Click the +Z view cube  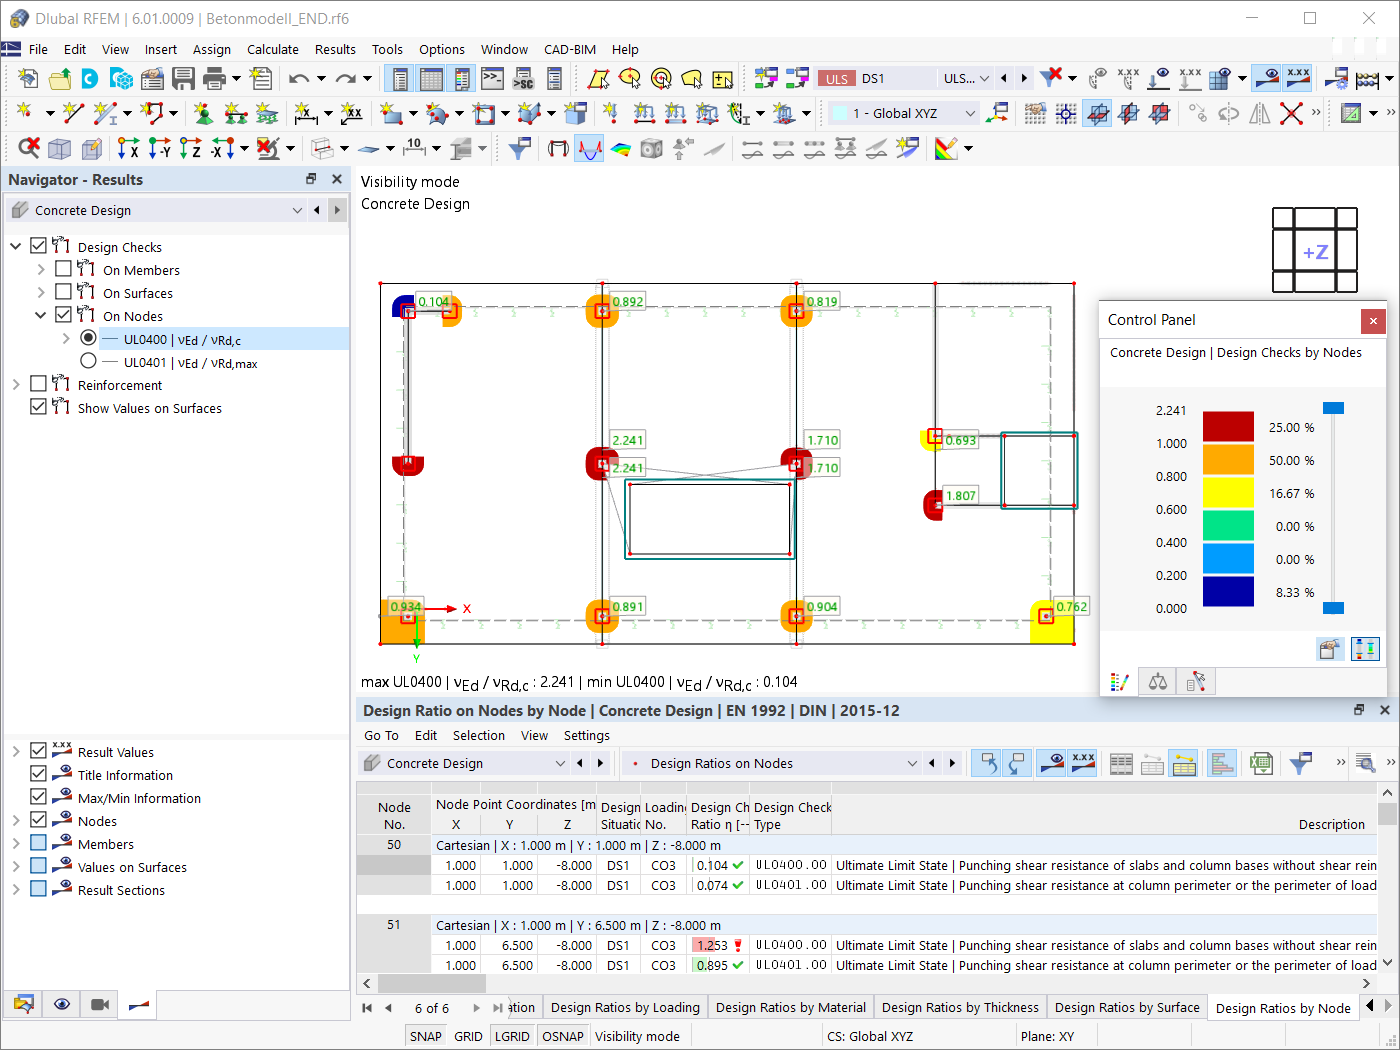coord(1315,251)
